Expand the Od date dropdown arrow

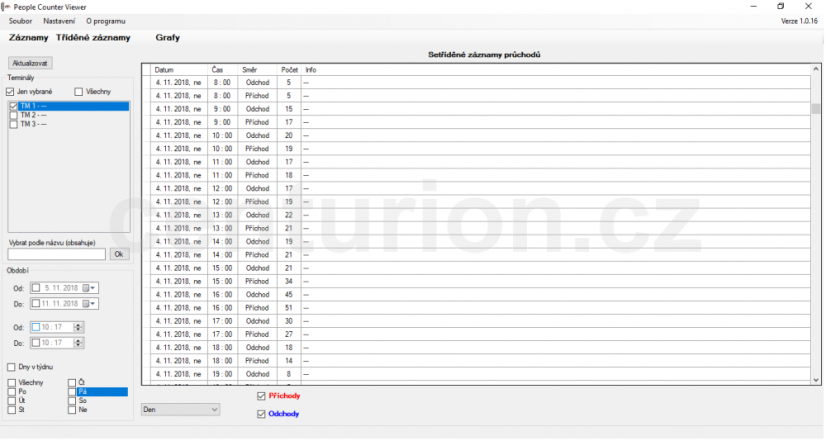pyautogui.click(x=93, y=288)
